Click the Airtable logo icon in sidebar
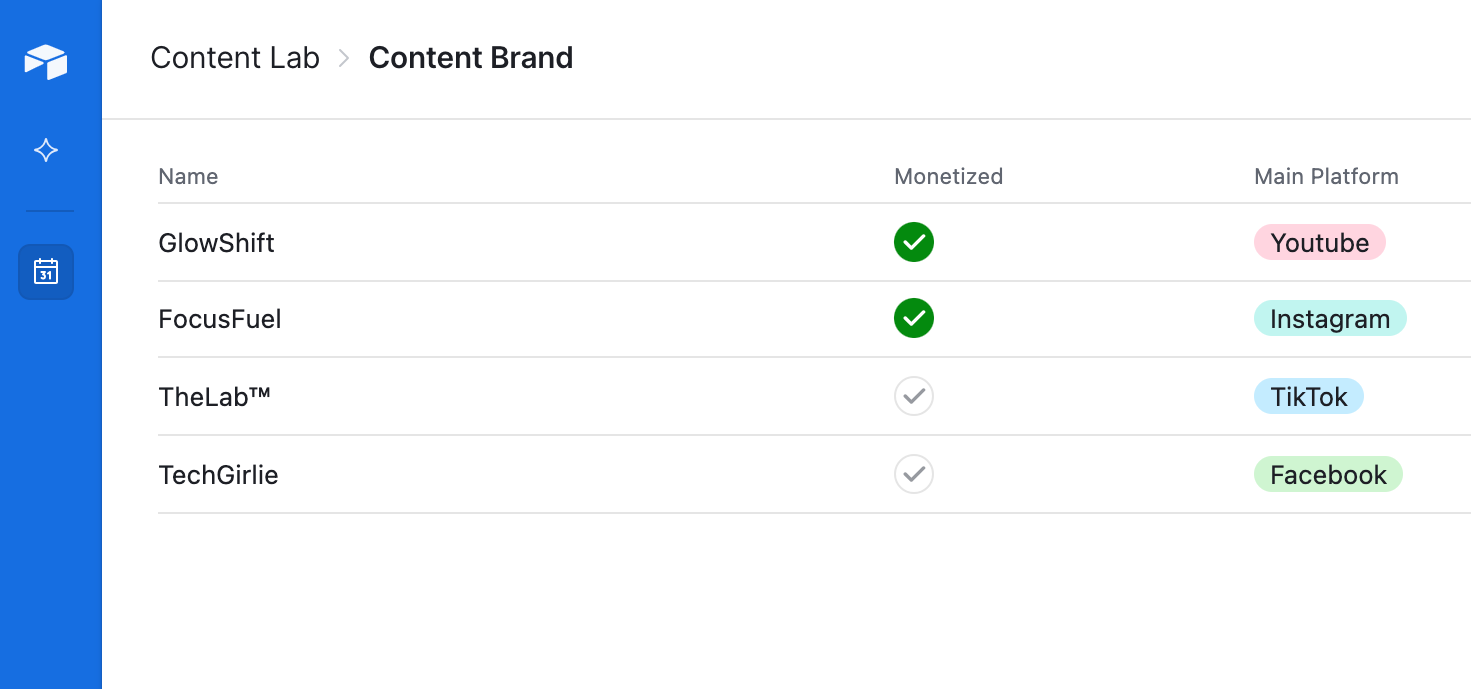Image resolution: width=1471 pixels, height=689 pixels. tap(46, 62)
